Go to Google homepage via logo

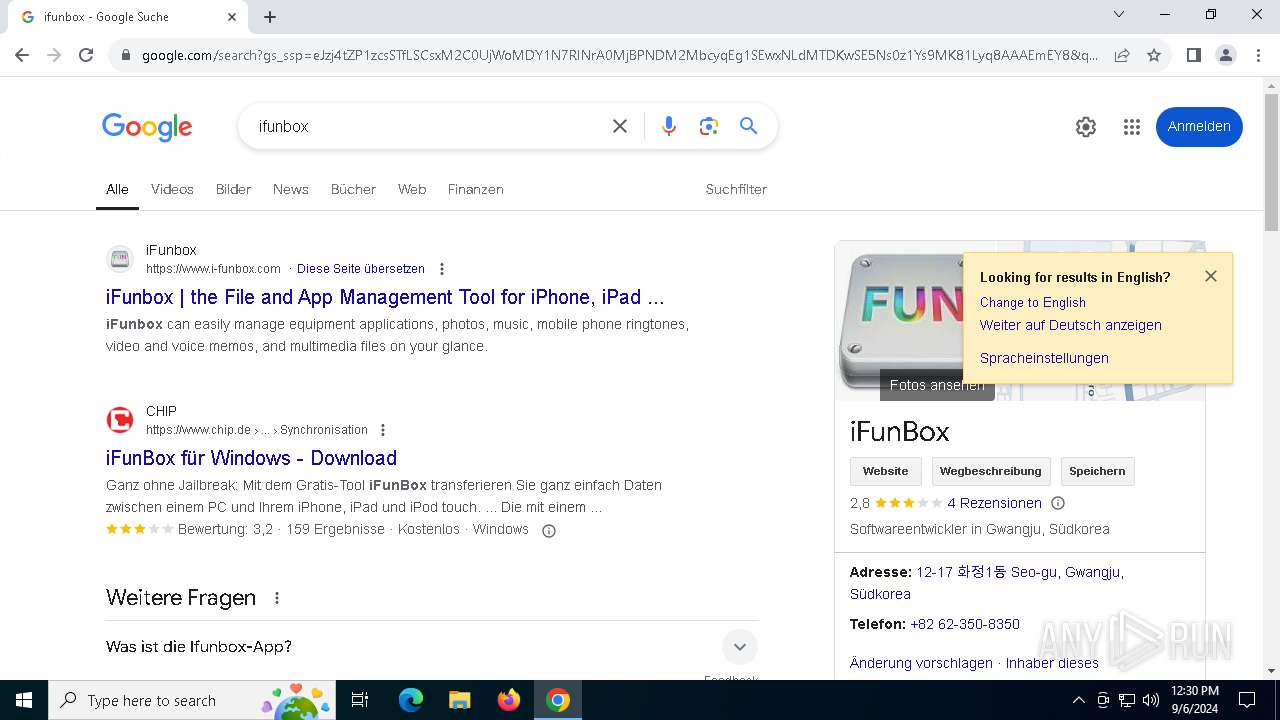pyautogui.click(x=147, y=127)
